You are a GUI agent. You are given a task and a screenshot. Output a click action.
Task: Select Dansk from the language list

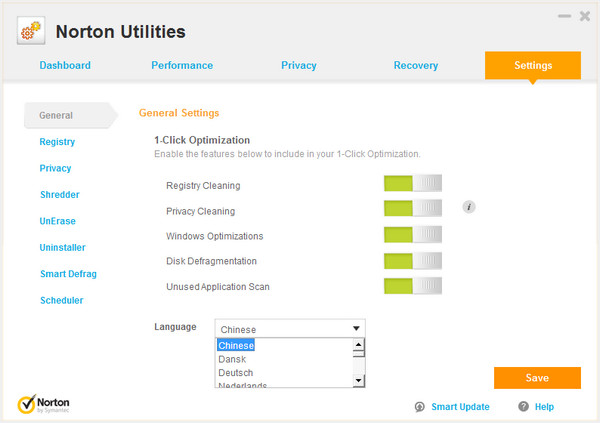coord(232,359)
